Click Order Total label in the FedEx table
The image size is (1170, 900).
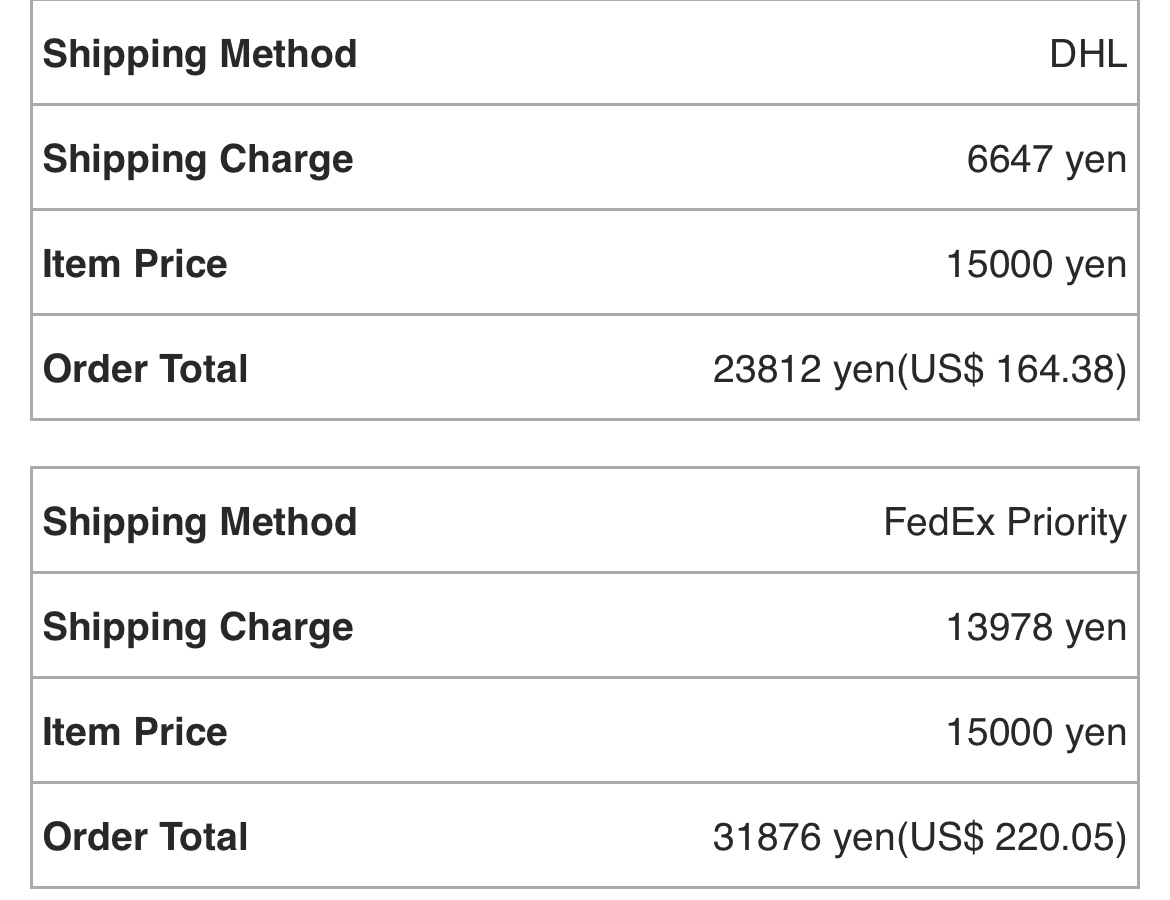145,837
